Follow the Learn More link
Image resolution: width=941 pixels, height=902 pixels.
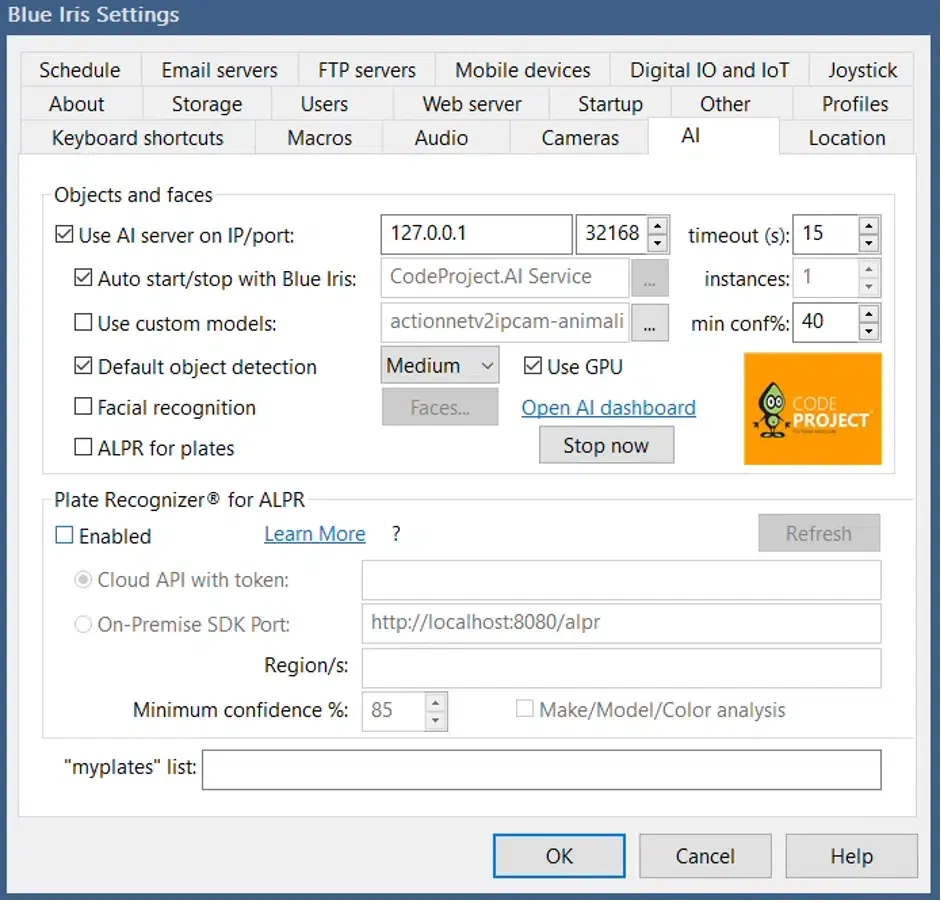pos(314,534)
